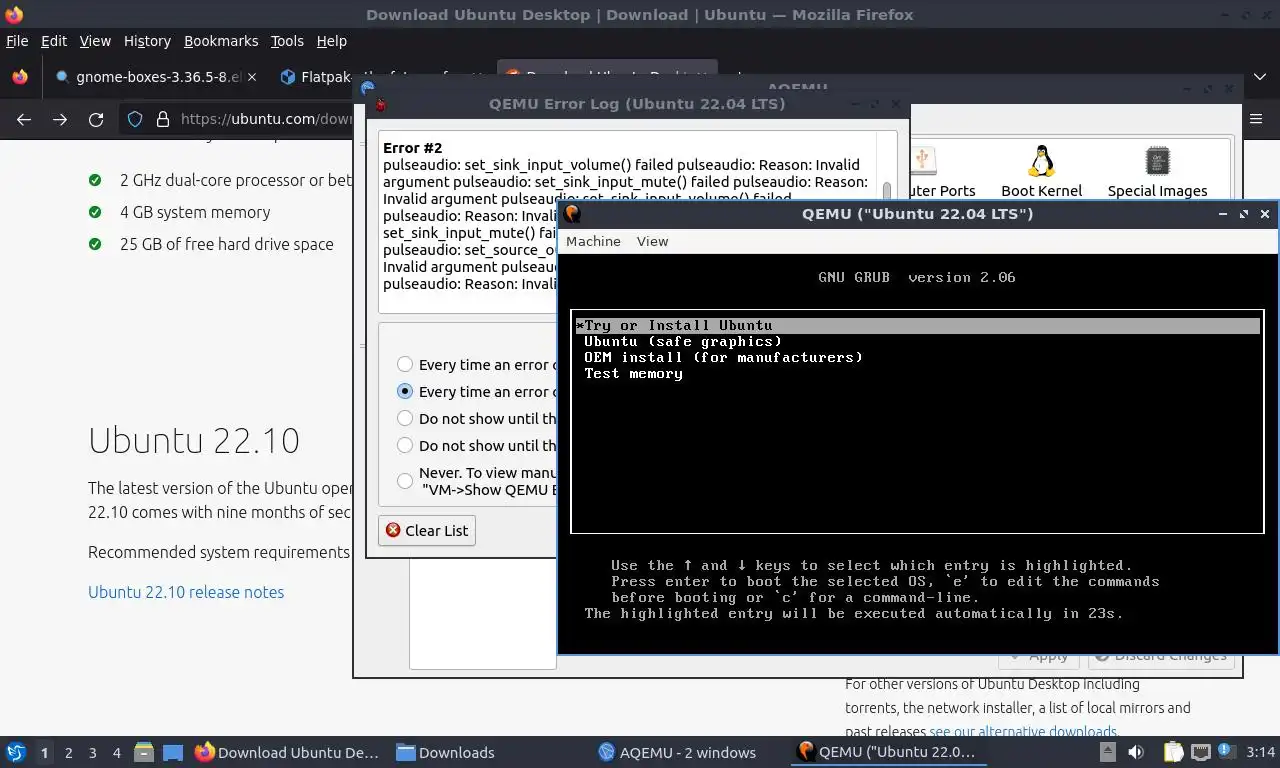Screen dimensions: 1280x768
Task: Click the 'Error #2' heading in error log
Action: pyautogui.click(x=412, y=148)
